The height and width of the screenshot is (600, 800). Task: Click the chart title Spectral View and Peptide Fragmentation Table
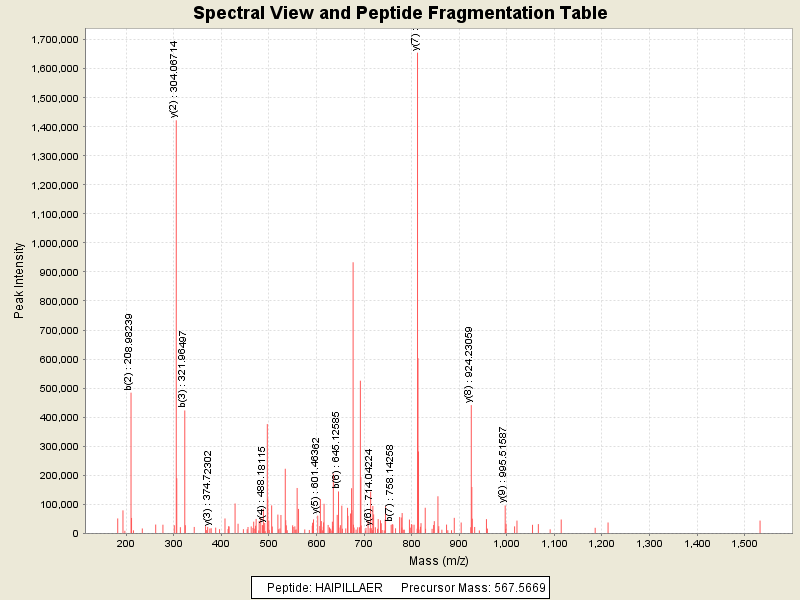[x=400, y=13]
